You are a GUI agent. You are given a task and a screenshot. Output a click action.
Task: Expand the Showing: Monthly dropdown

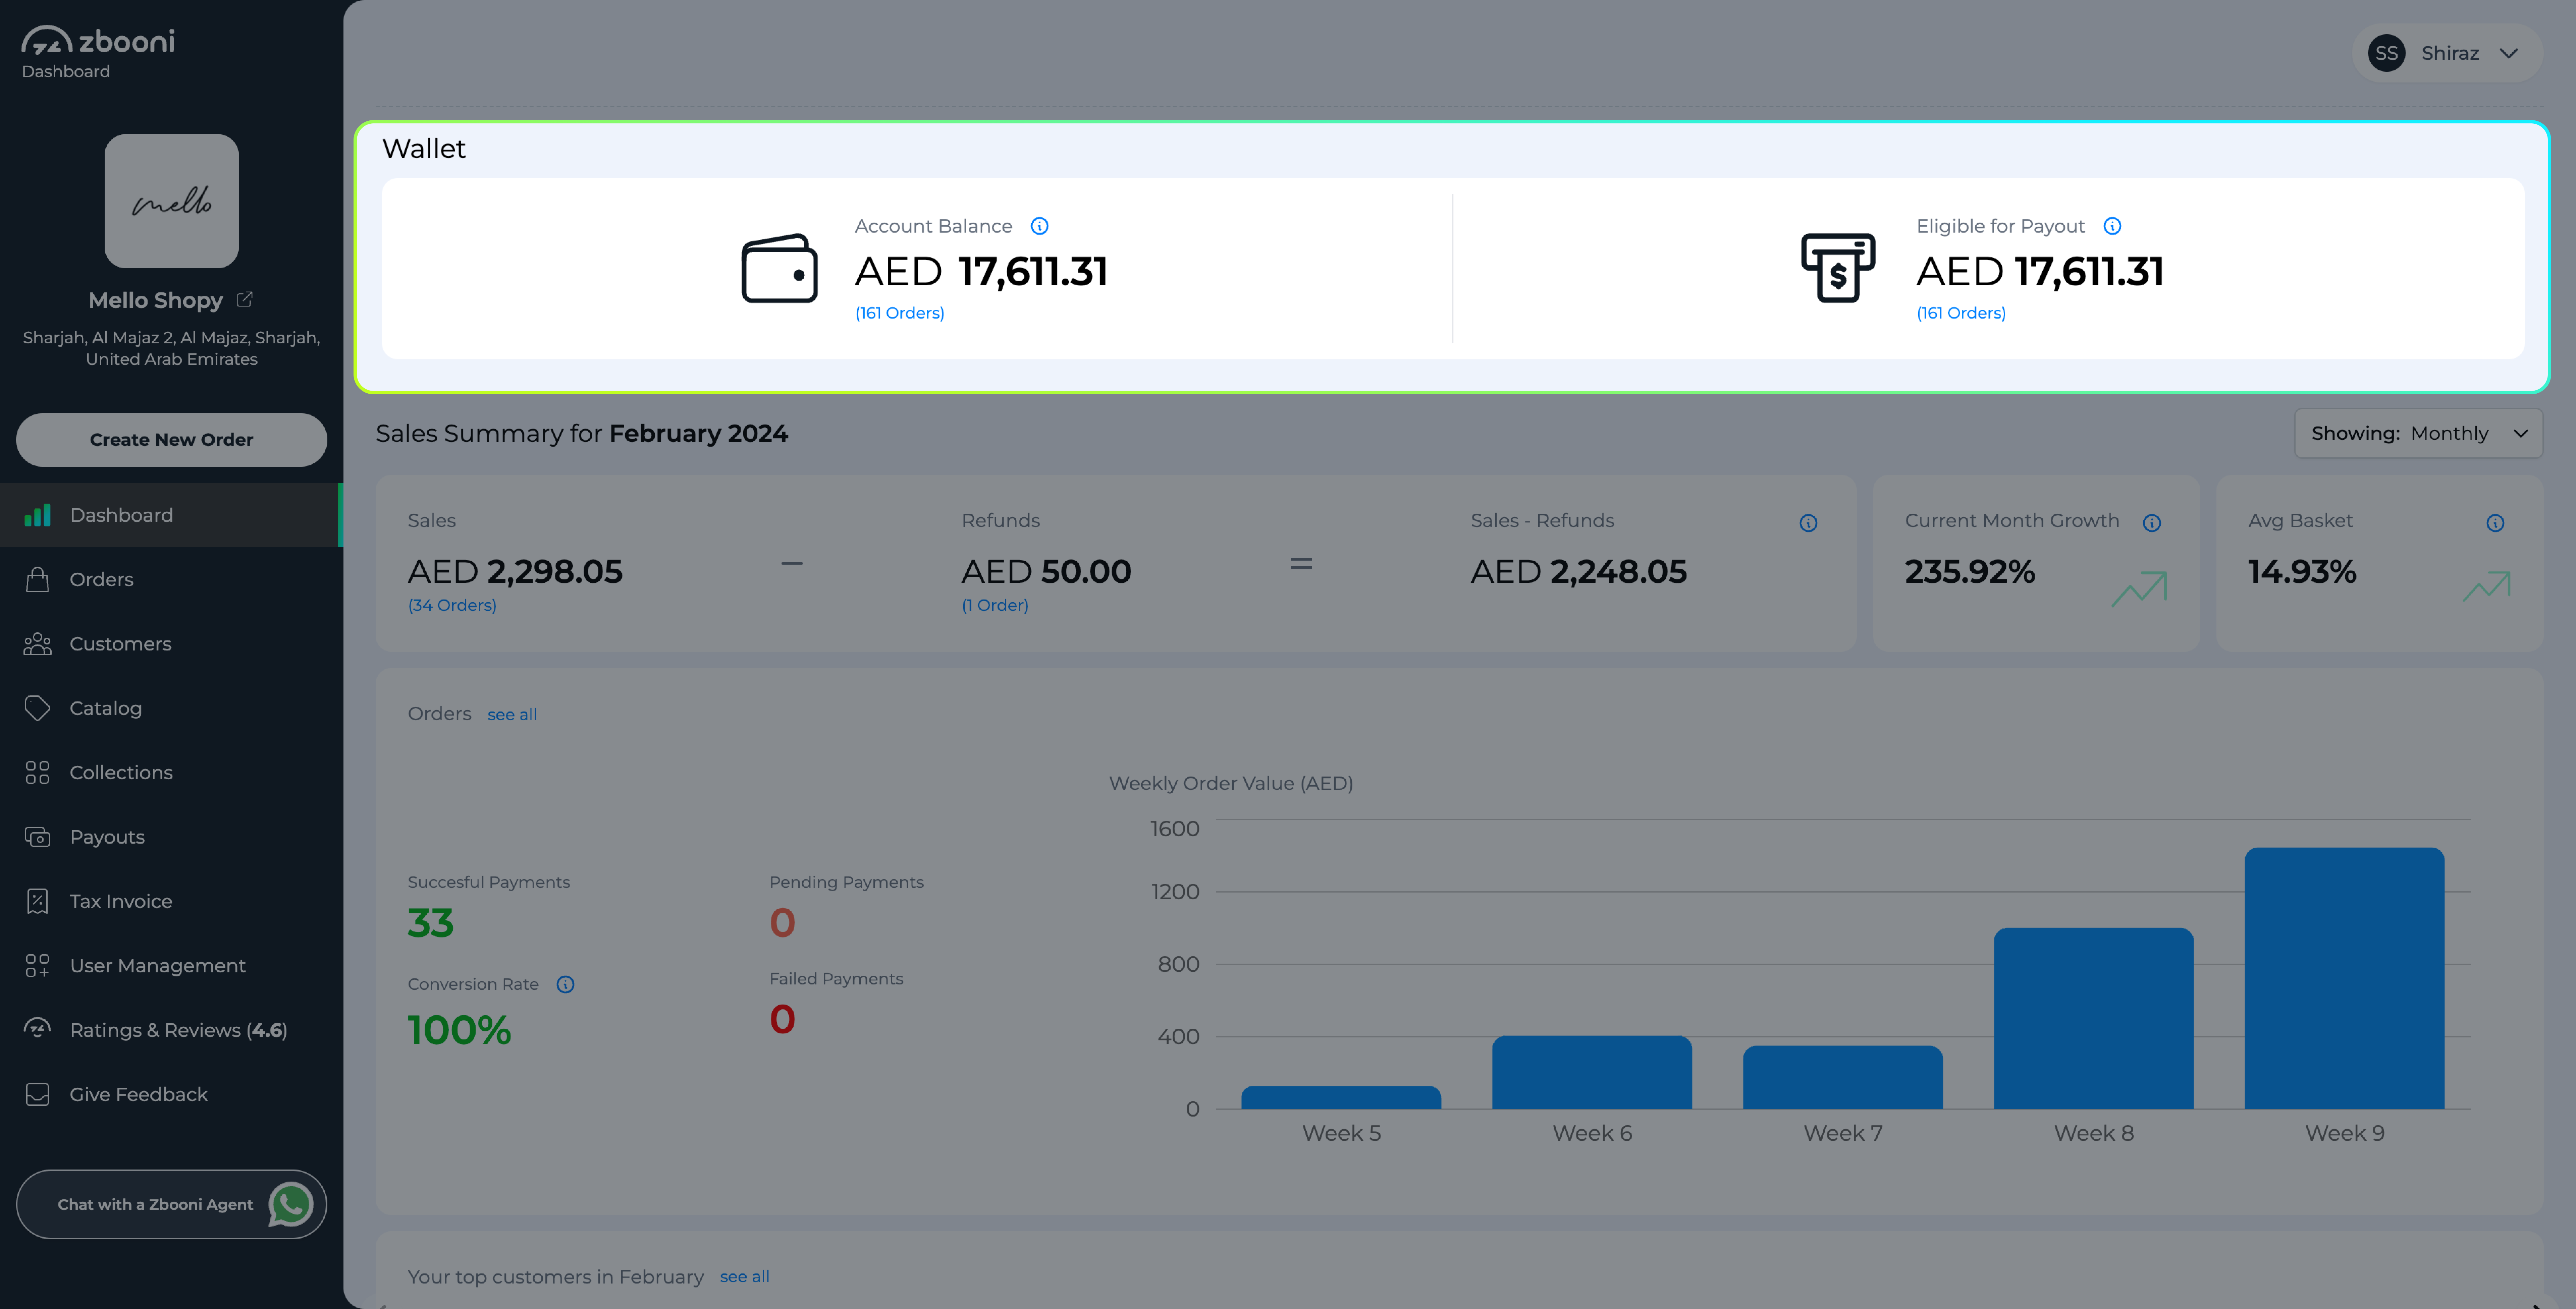2418,433
